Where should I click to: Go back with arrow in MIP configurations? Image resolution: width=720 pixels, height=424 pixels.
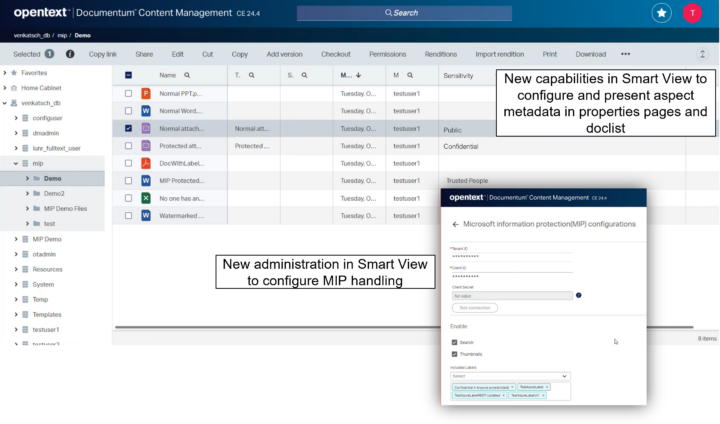click(455, 224)
